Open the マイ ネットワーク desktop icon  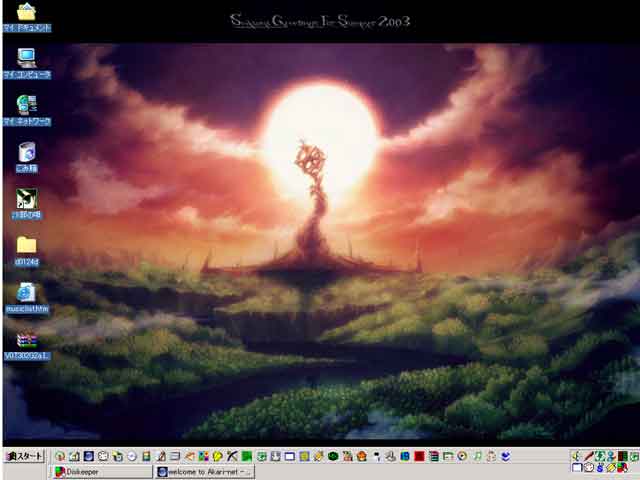pos(27,105)
